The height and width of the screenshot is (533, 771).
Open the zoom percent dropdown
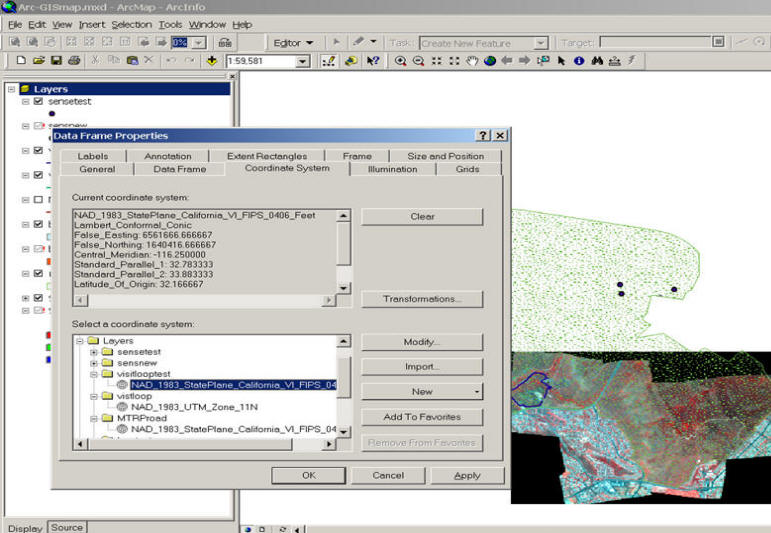[x=199, y=43]
